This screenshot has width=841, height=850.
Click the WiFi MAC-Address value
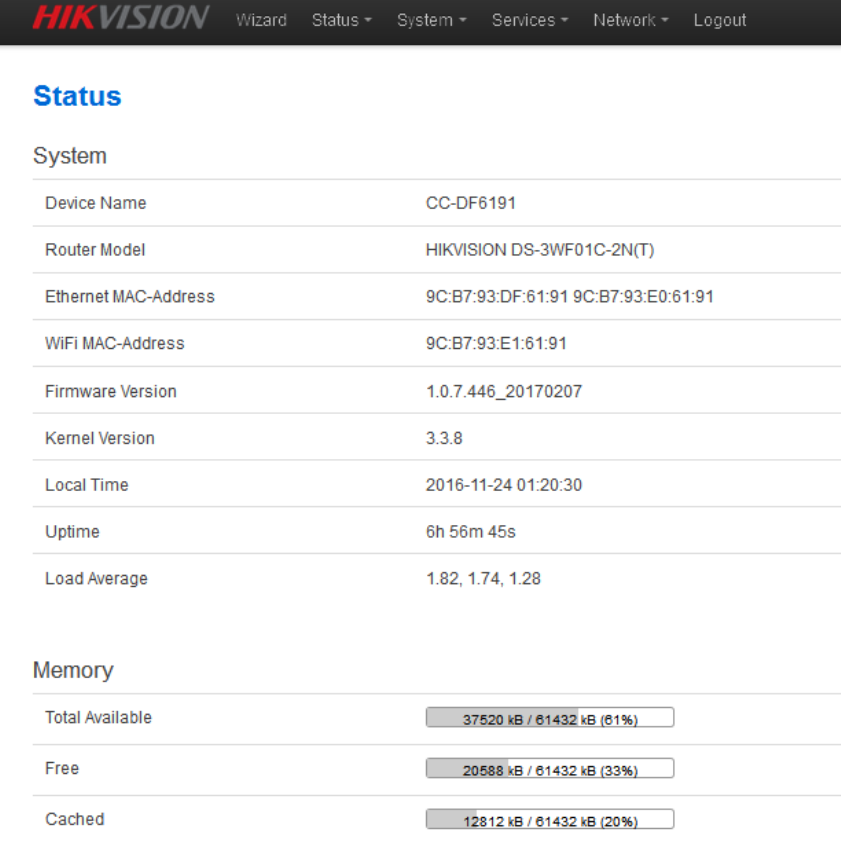pyautogui.click(x=496, y=344)
